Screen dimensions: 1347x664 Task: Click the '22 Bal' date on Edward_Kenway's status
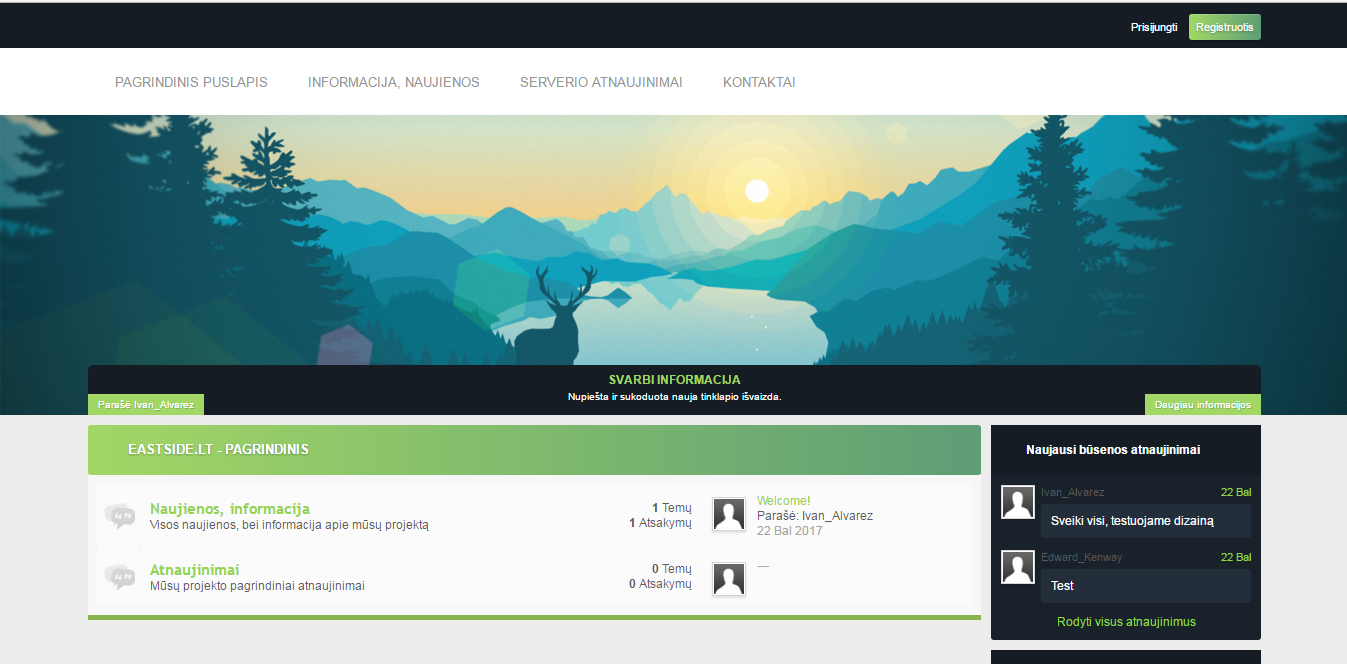pos(1236,557)
